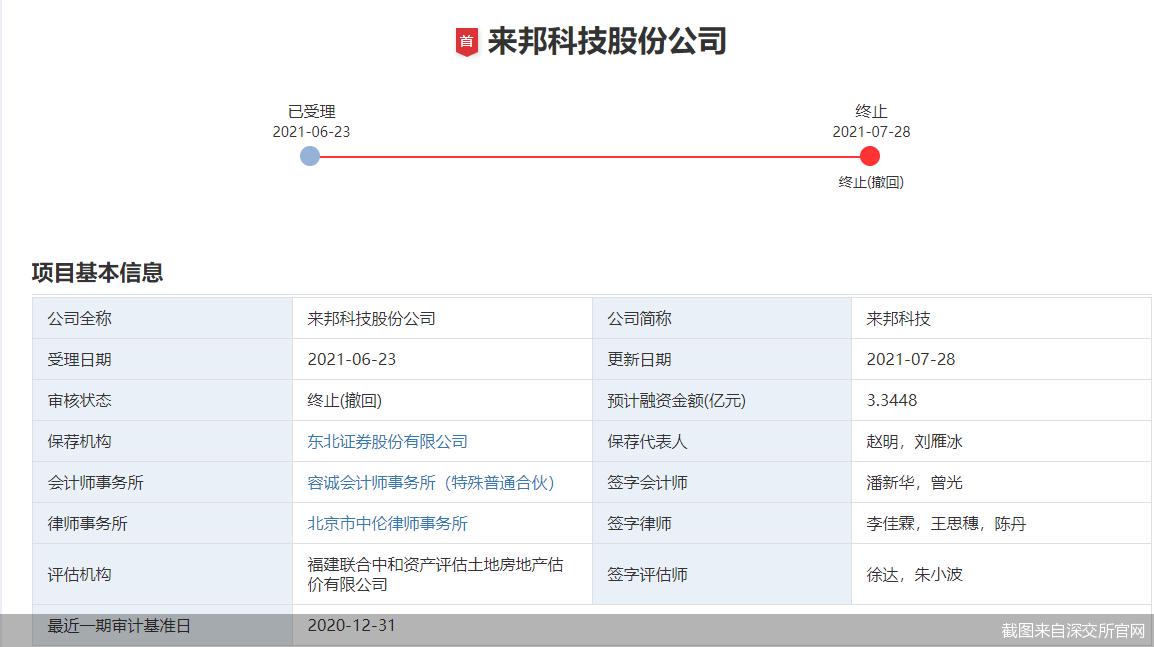Click the 签字会计师 label cell
The height and width of the screenshot is (647, 1154).
coord(722,483)
